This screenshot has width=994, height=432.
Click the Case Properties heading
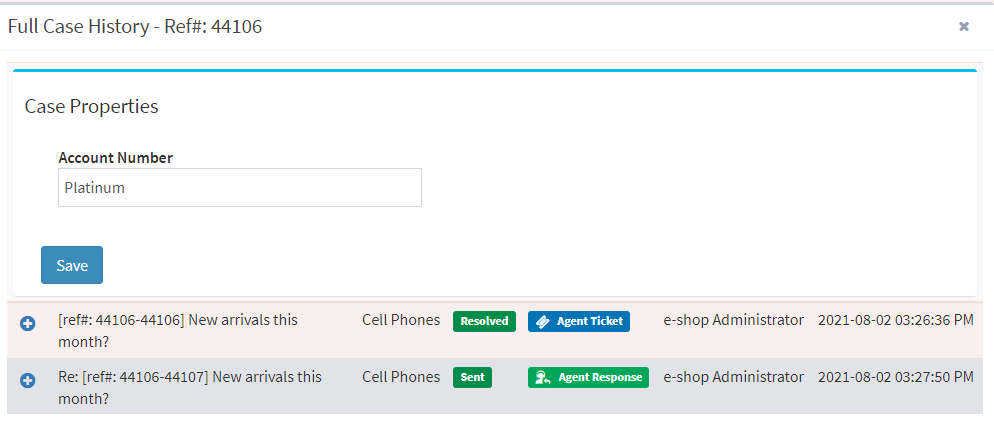pyautogui.click(x=91, y=106)
